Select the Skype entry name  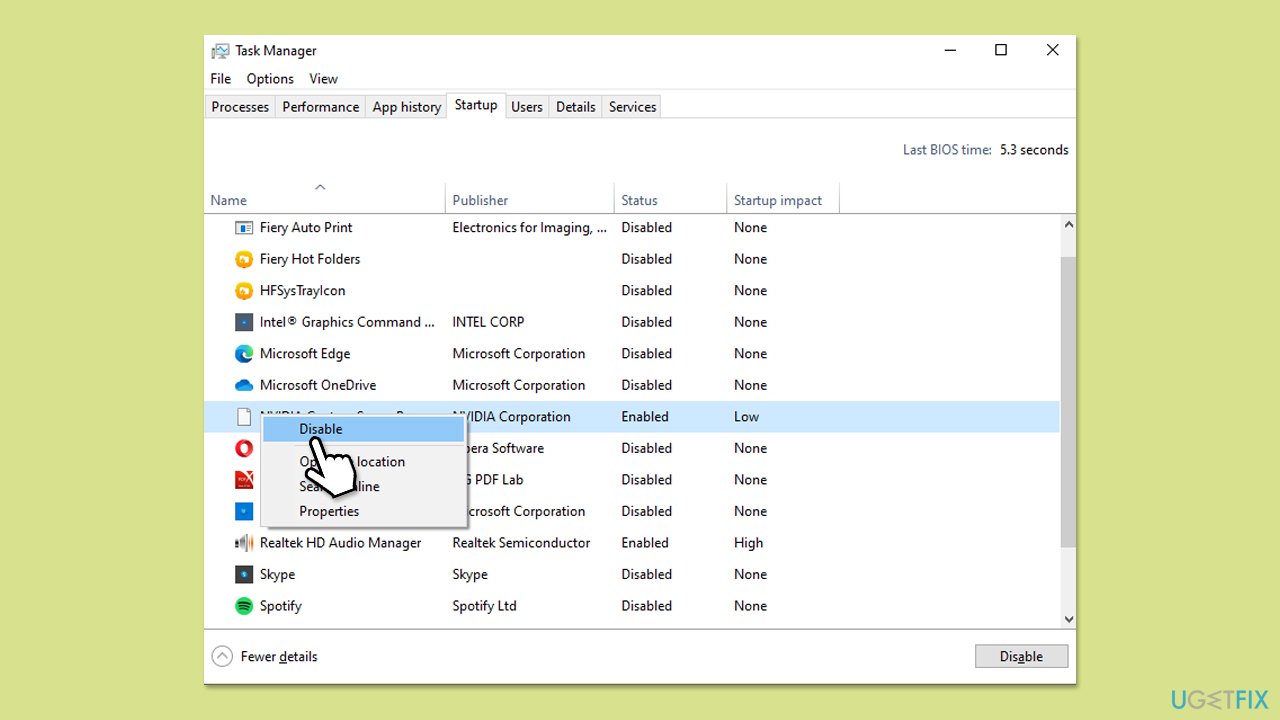tap(277, 575)
